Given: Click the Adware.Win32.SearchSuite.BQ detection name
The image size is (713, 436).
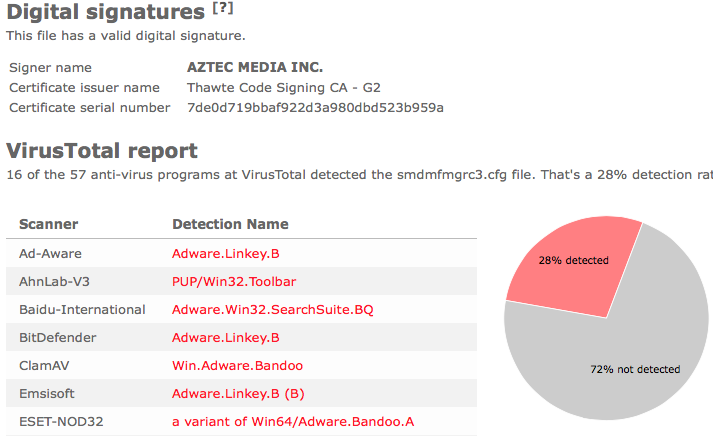Looking at the screenshot, I should 272,310.
